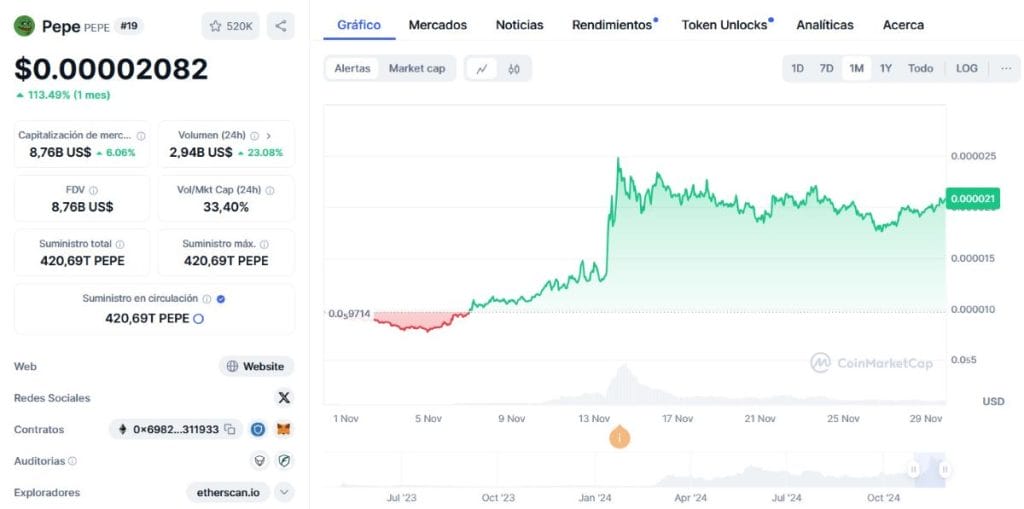The image size is (1024, 509).
Task: Toggle LOG scale on chart
Action: [x=967, y=69]
